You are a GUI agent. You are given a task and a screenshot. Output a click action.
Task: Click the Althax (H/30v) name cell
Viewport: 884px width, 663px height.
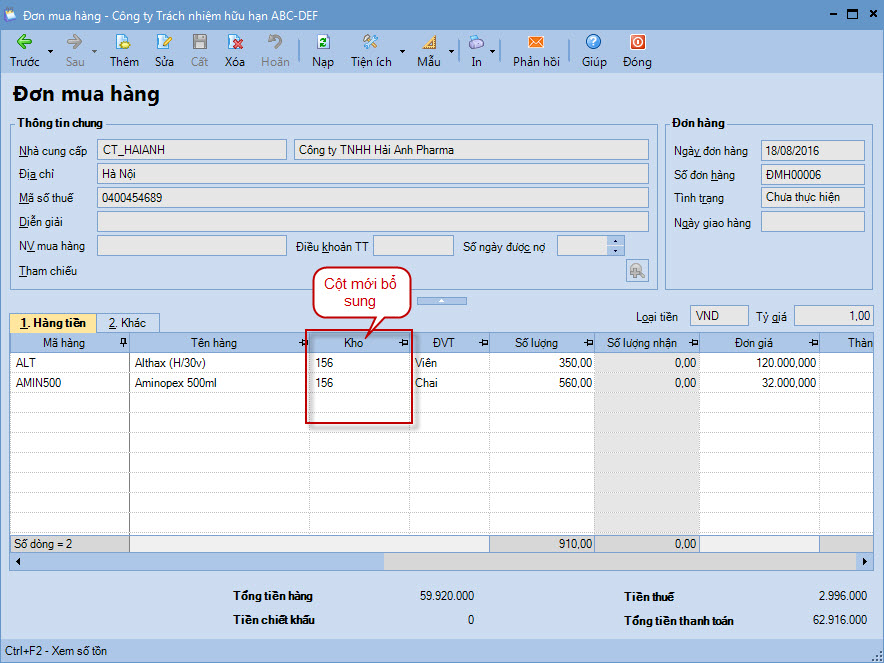pos(220,363)
